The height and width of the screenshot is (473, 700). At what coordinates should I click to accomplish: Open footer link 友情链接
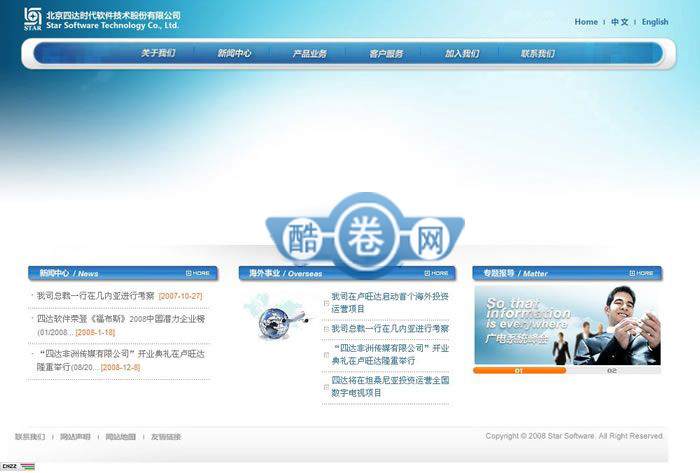tap(166, 437)
